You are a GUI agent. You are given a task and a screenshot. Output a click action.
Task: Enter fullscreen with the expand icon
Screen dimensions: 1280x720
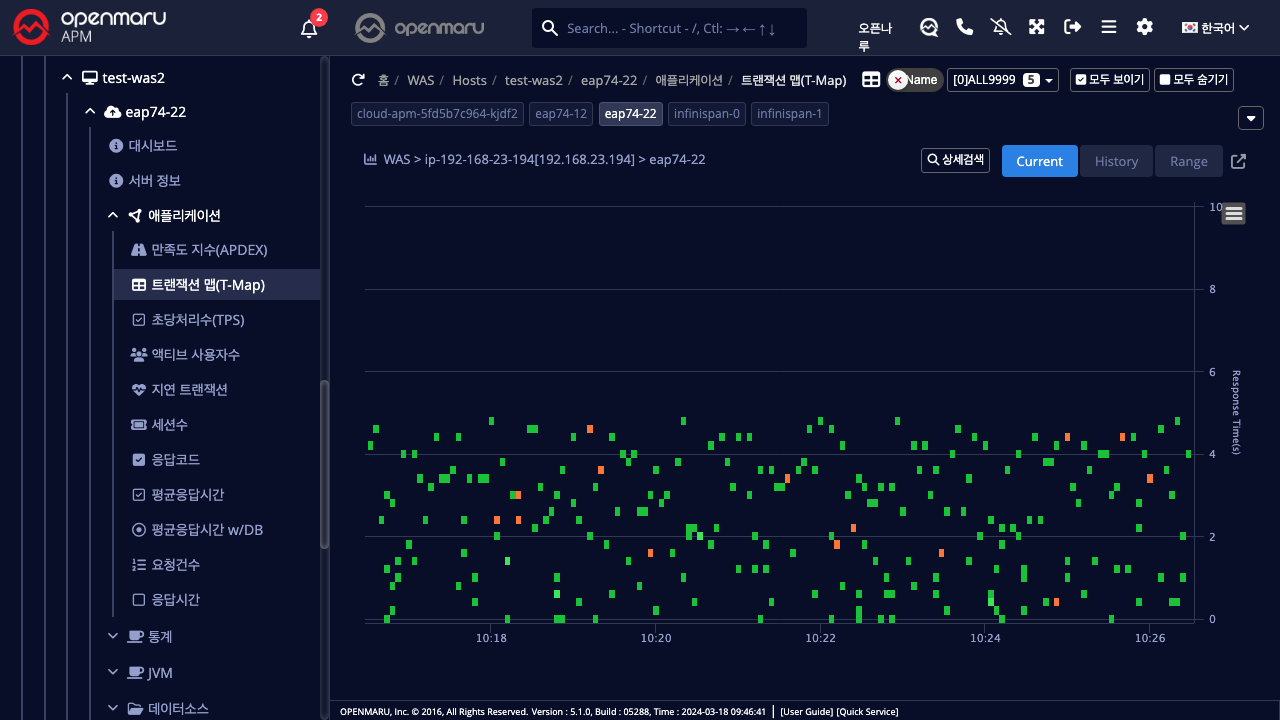pyautogui.click(x=1037, y=27)
